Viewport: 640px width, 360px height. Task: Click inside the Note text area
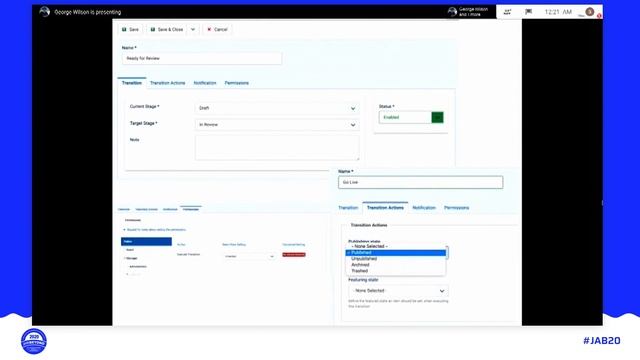(277, 148)
